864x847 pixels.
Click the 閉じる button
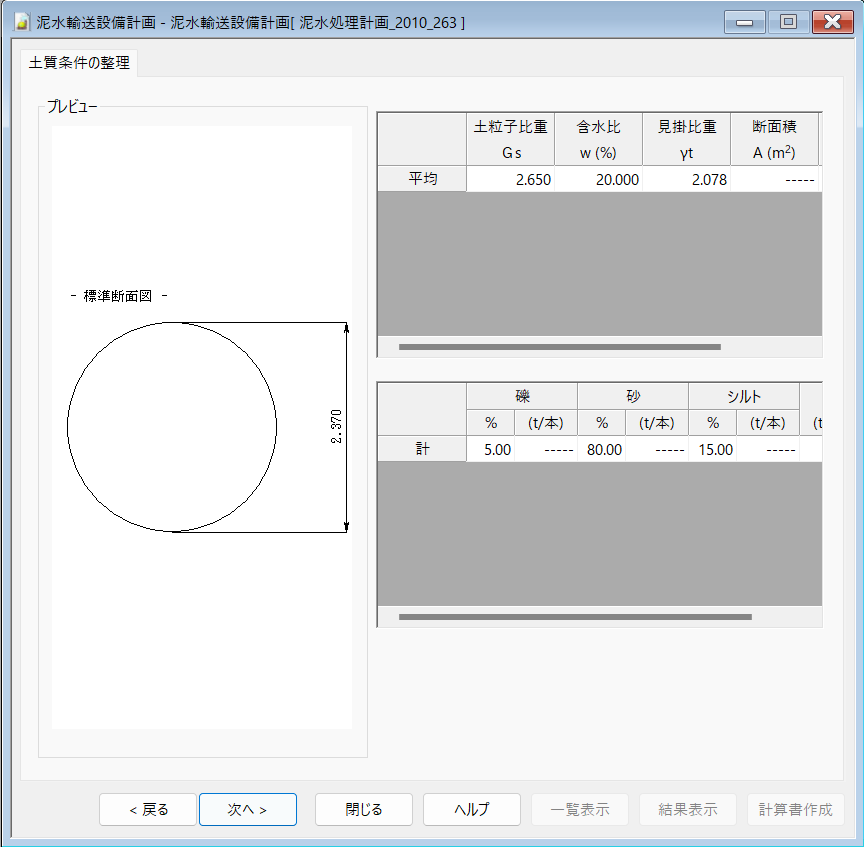(x=364, y=810)
